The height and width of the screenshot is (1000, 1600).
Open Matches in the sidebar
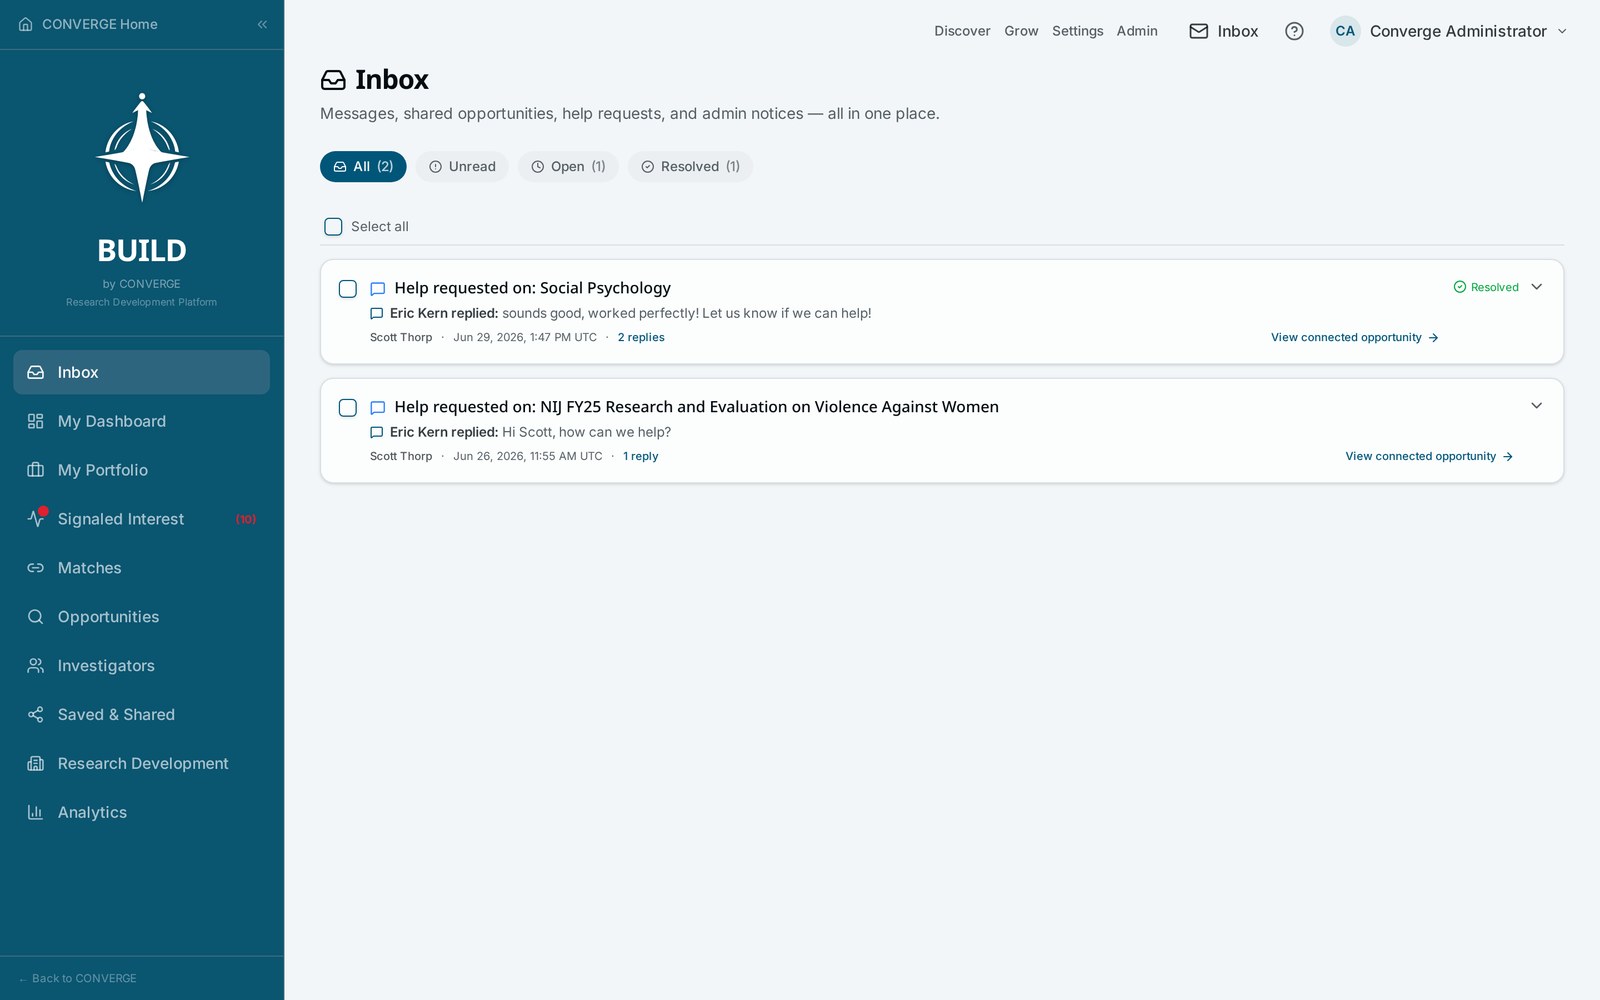[141, 568]
